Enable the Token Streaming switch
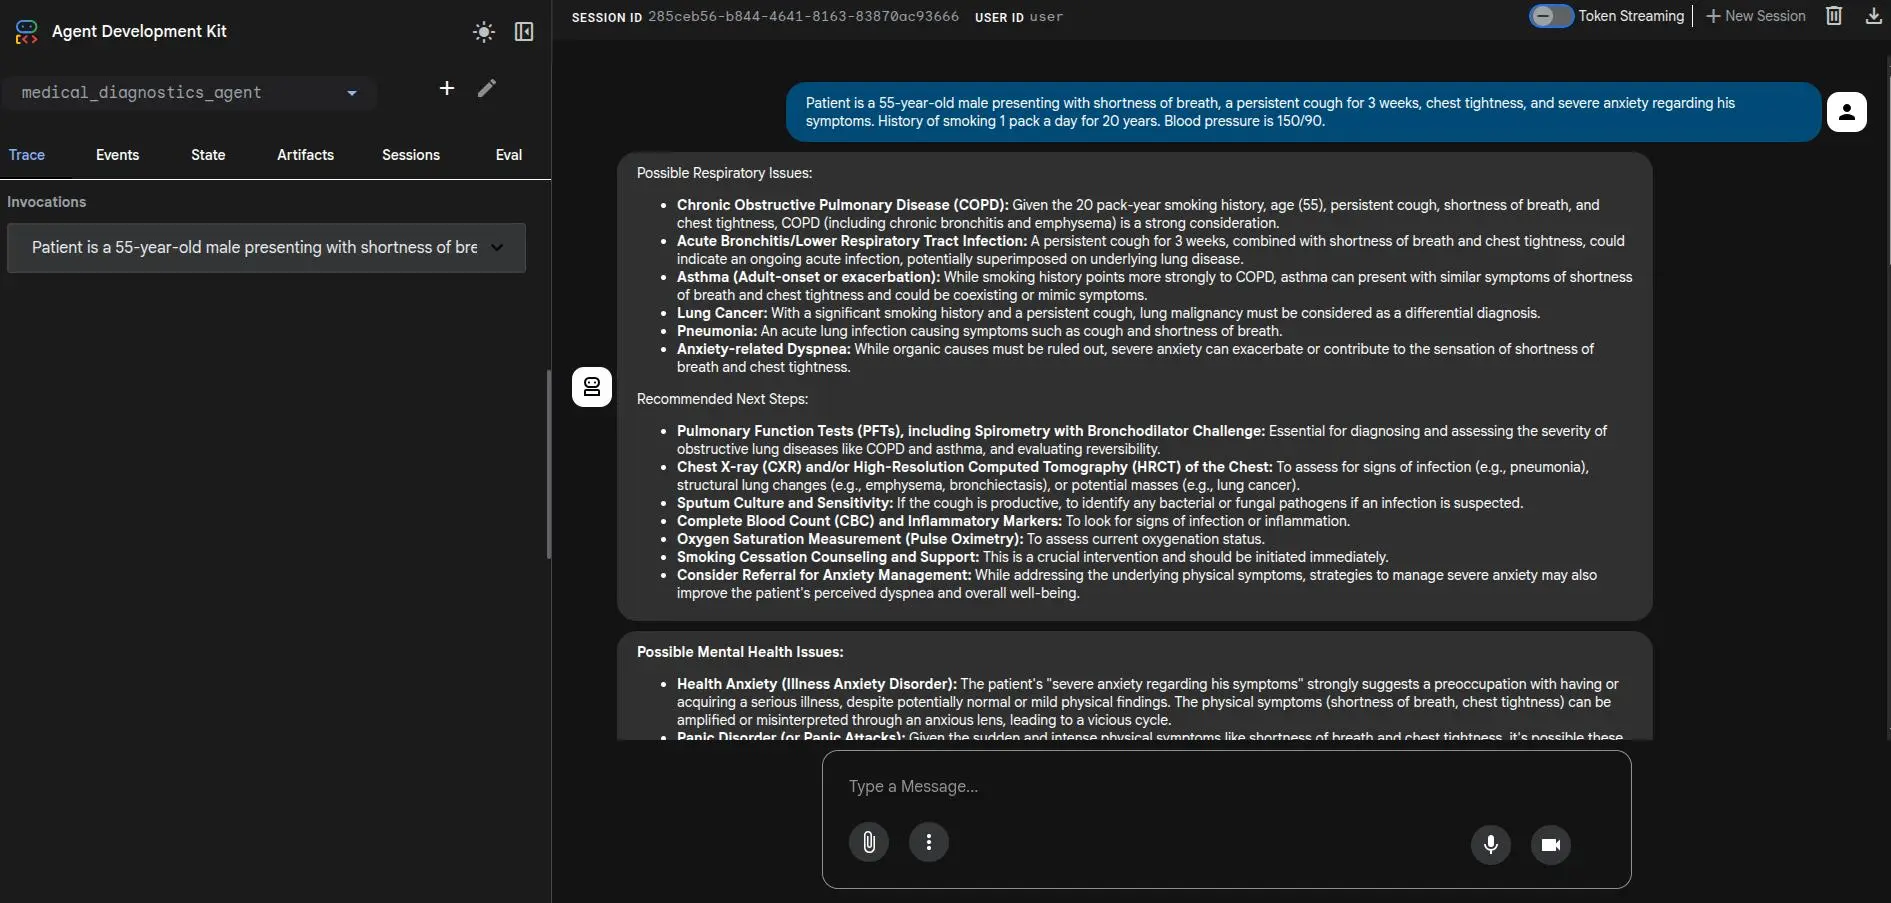The height and width of the screenshot is (903, 1891). click(1550, 16)
